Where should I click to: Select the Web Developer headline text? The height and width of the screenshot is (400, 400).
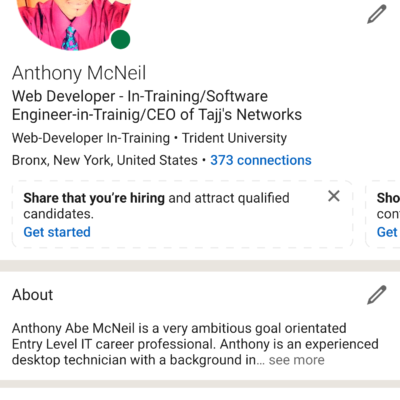pos(157,105)
